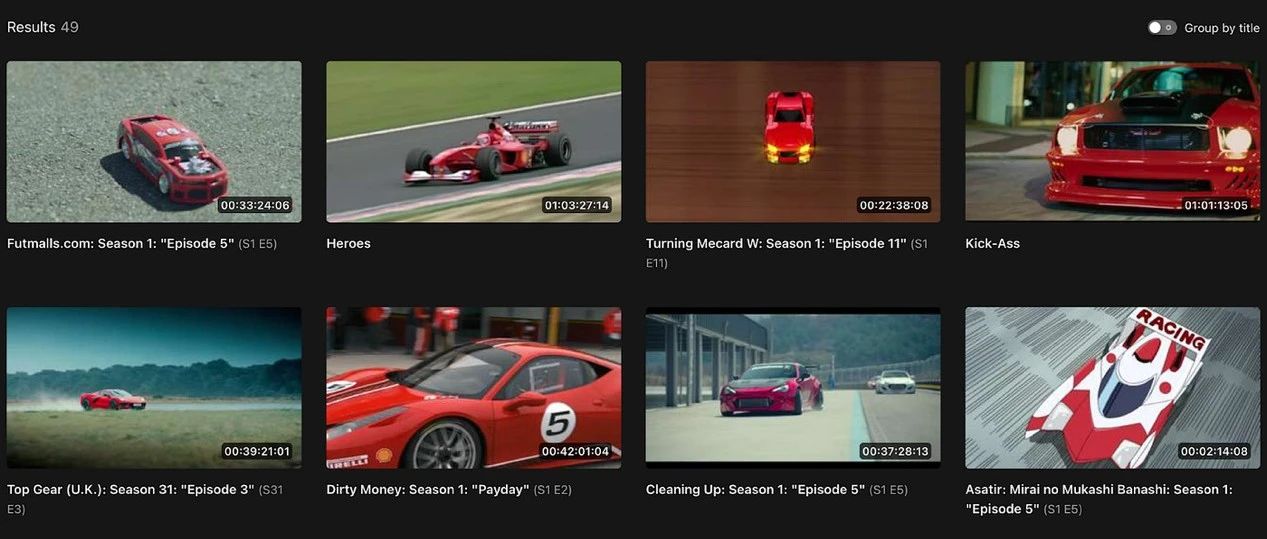1267x539 pixels.
Task: Click the 00:42:01:04 timecode badge
Action: (x=575, y=452)
